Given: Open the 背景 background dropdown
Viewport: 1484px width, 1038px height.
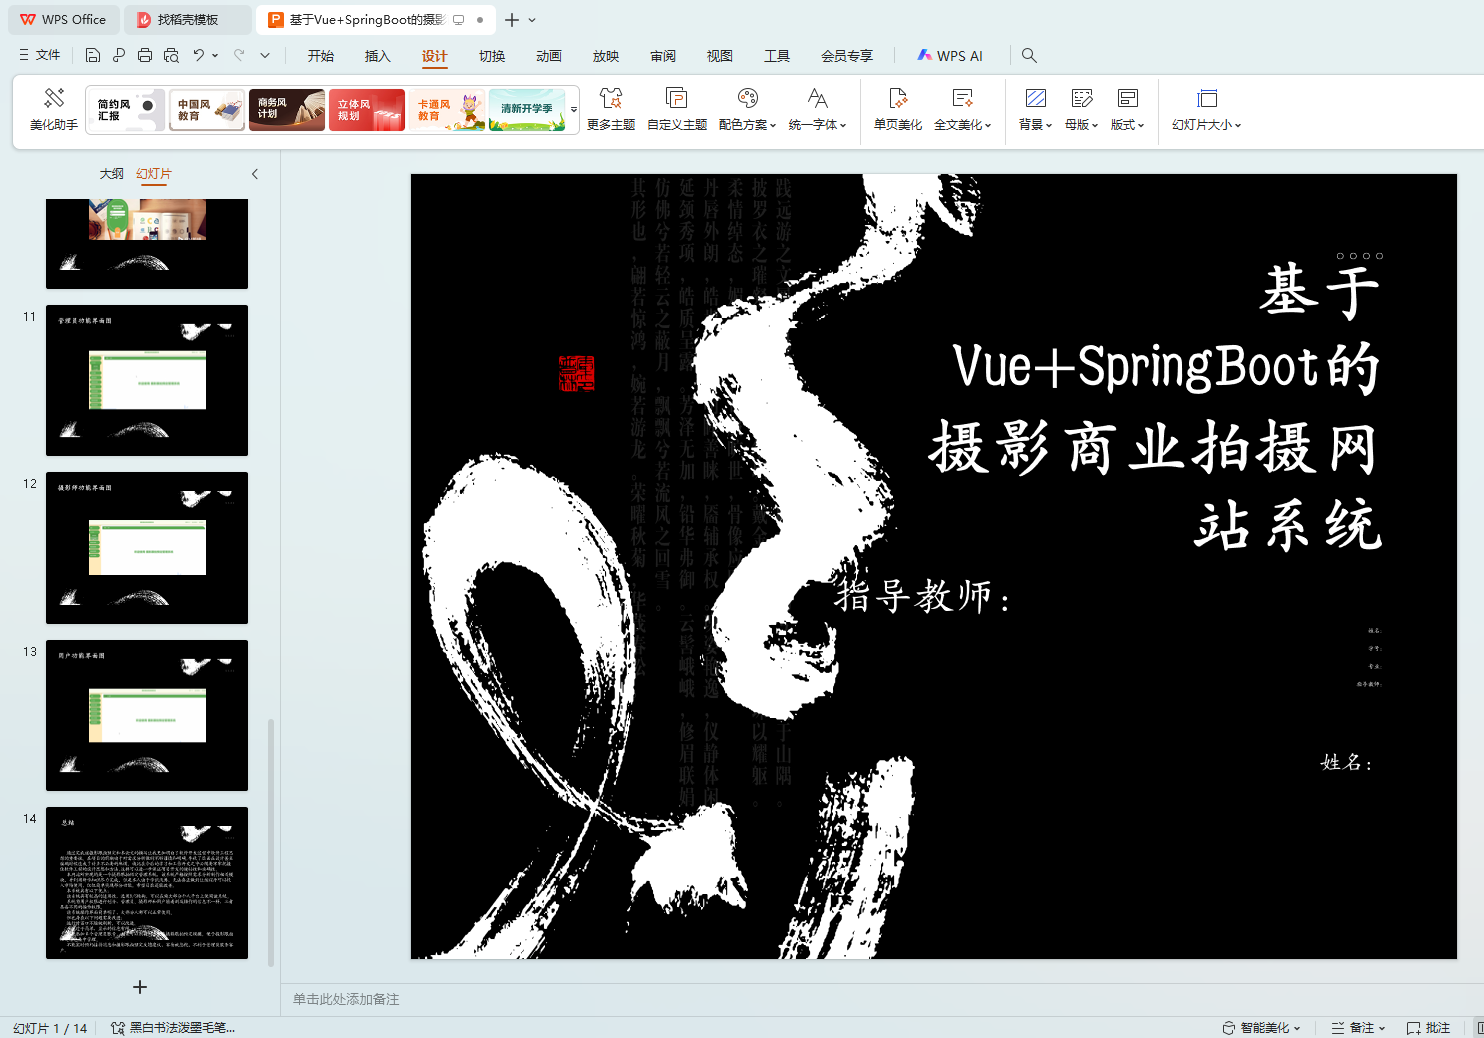Looking at the screenshot, I should [1036, 109].
